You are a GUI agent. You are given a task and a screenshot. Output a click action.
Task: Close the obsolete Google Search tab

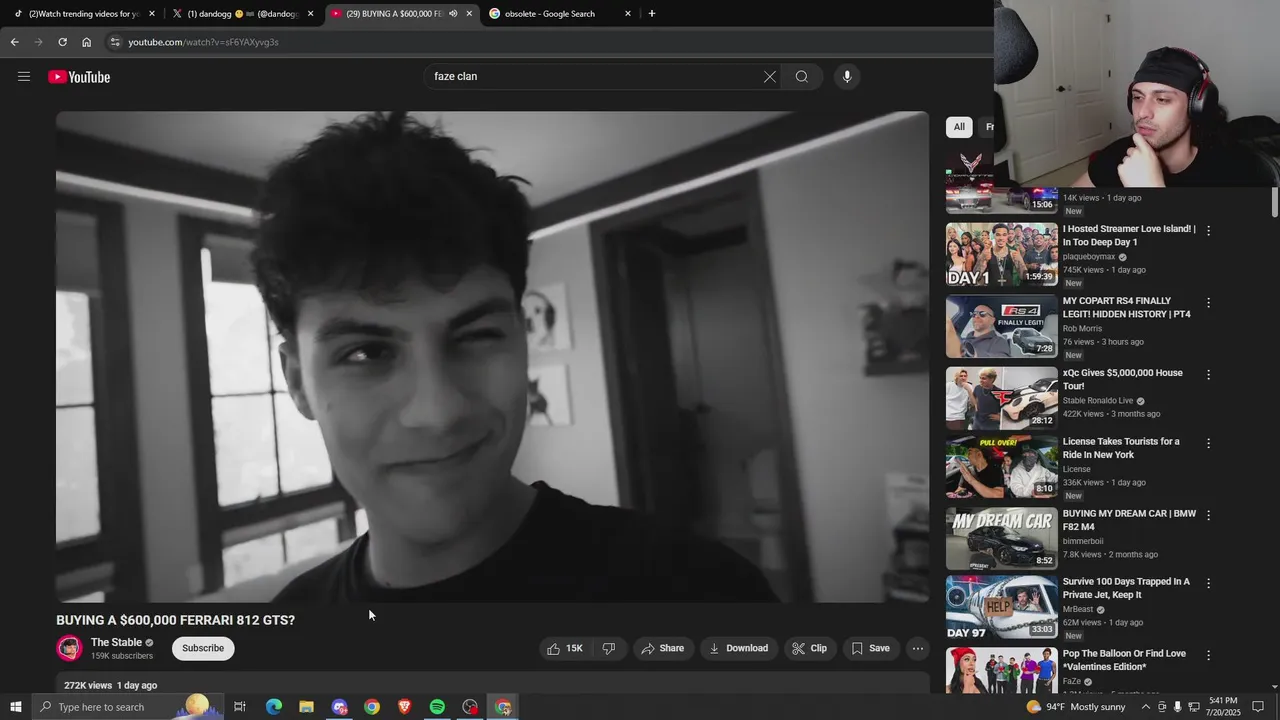tap(628, 14)
